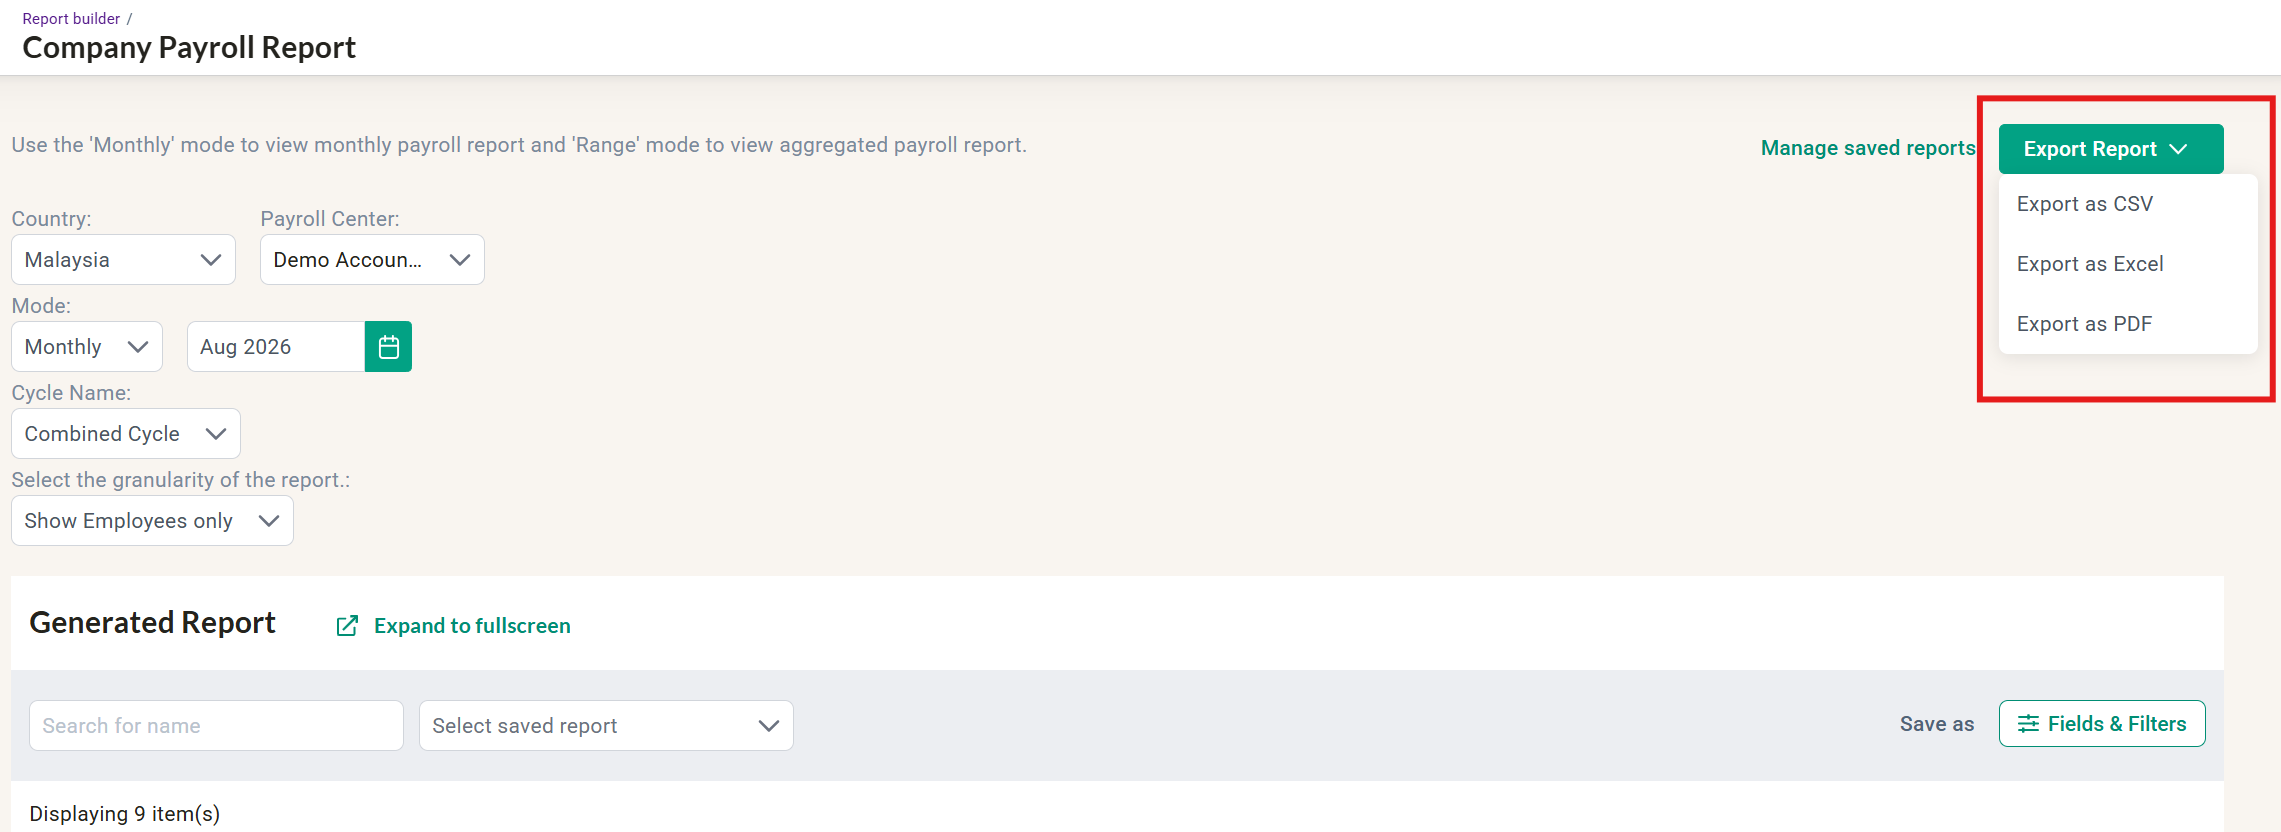
Task: Expand the Payroll Center dropdown
Action: coord(372,260)
